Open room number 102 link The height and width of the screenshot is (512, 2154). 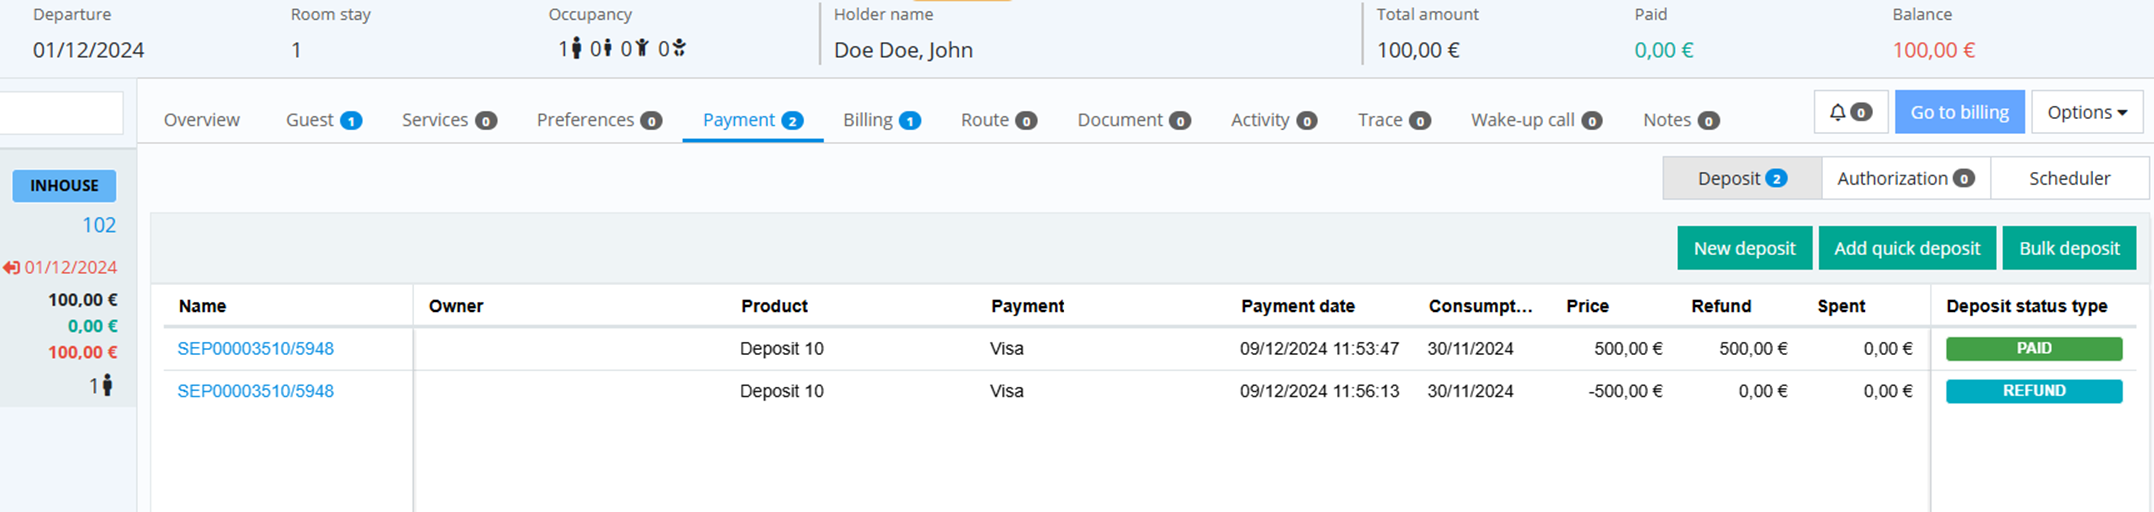tap(99, 226)
